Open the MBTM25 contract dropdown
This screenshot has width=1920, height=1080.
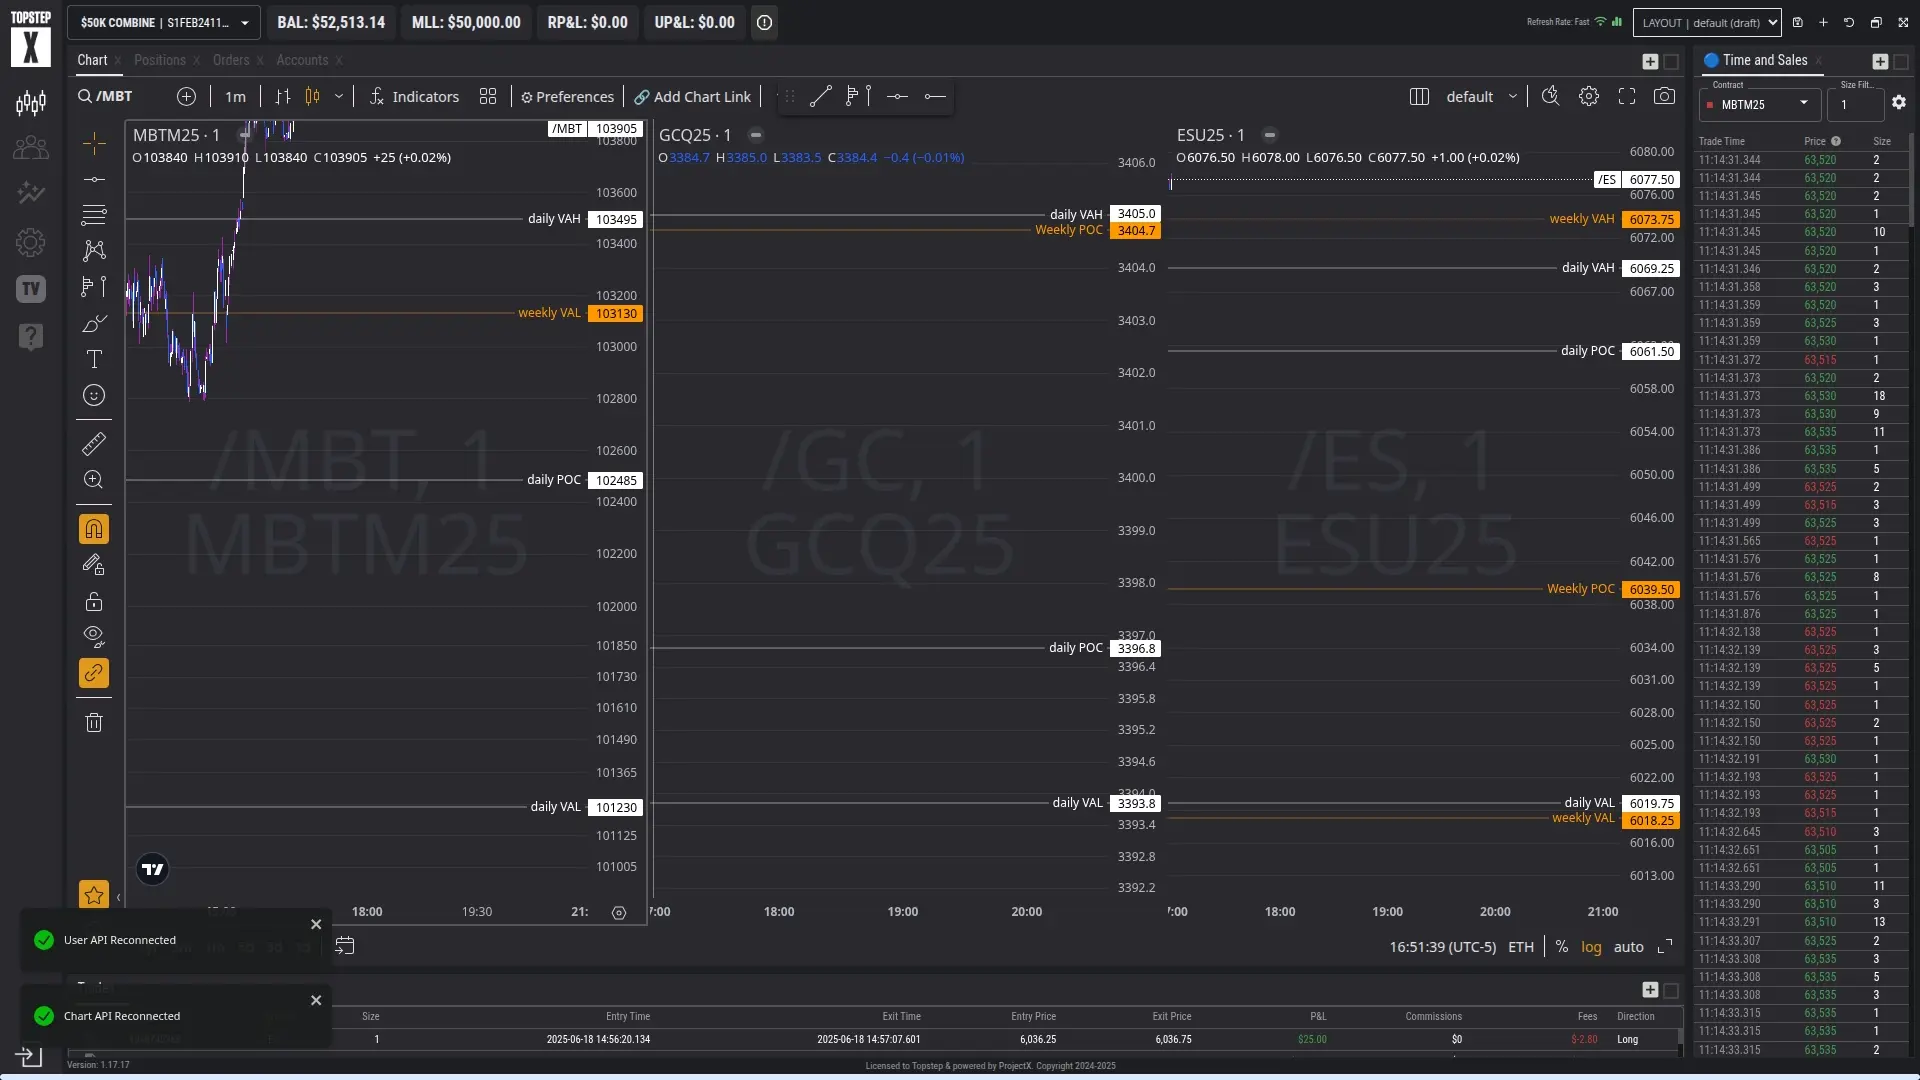1760,104
